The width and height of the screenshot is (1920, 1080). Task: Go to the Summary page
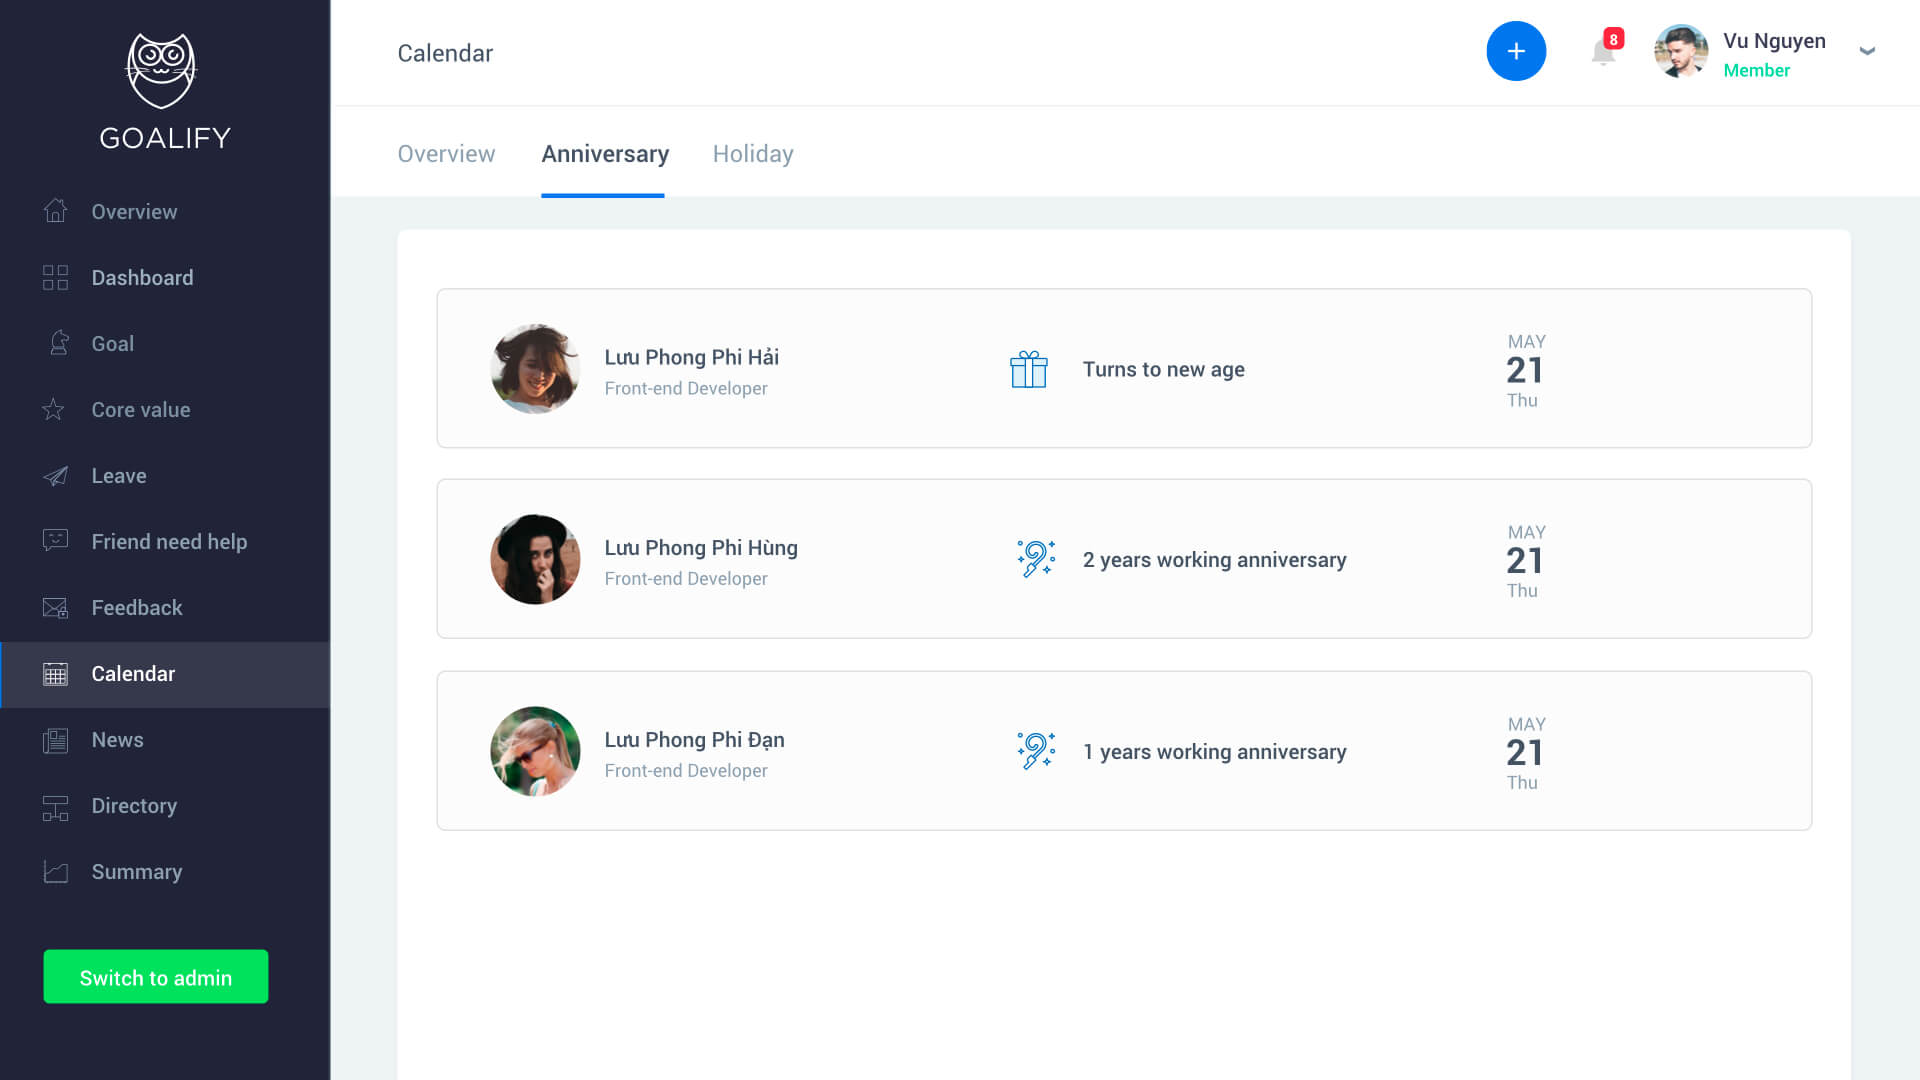coord(136,871)
